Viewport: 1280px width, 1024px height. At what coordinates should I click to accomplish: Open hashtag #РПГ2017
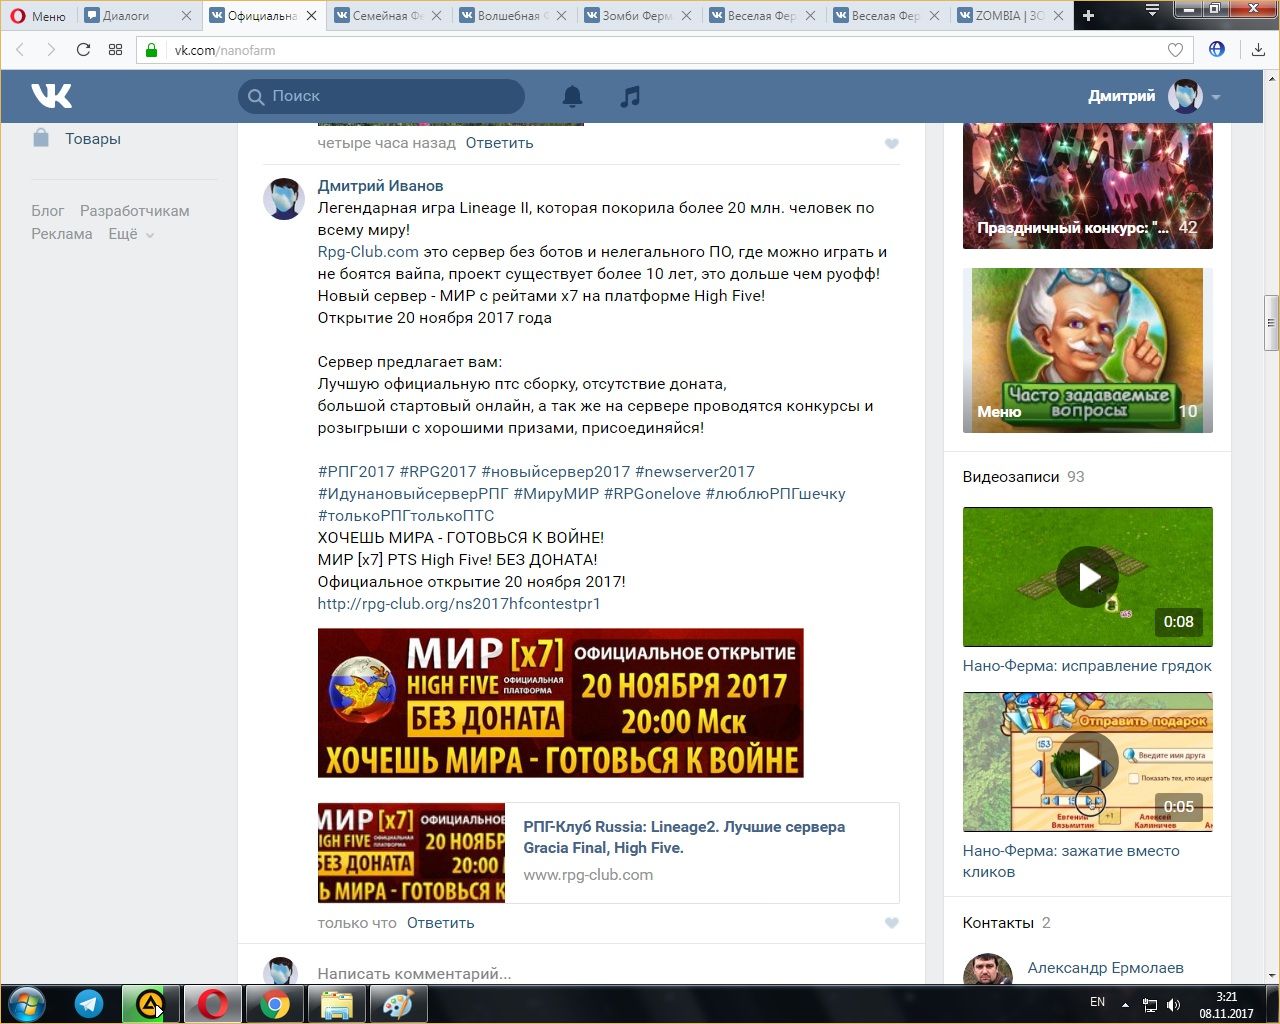tap(356, 472)
